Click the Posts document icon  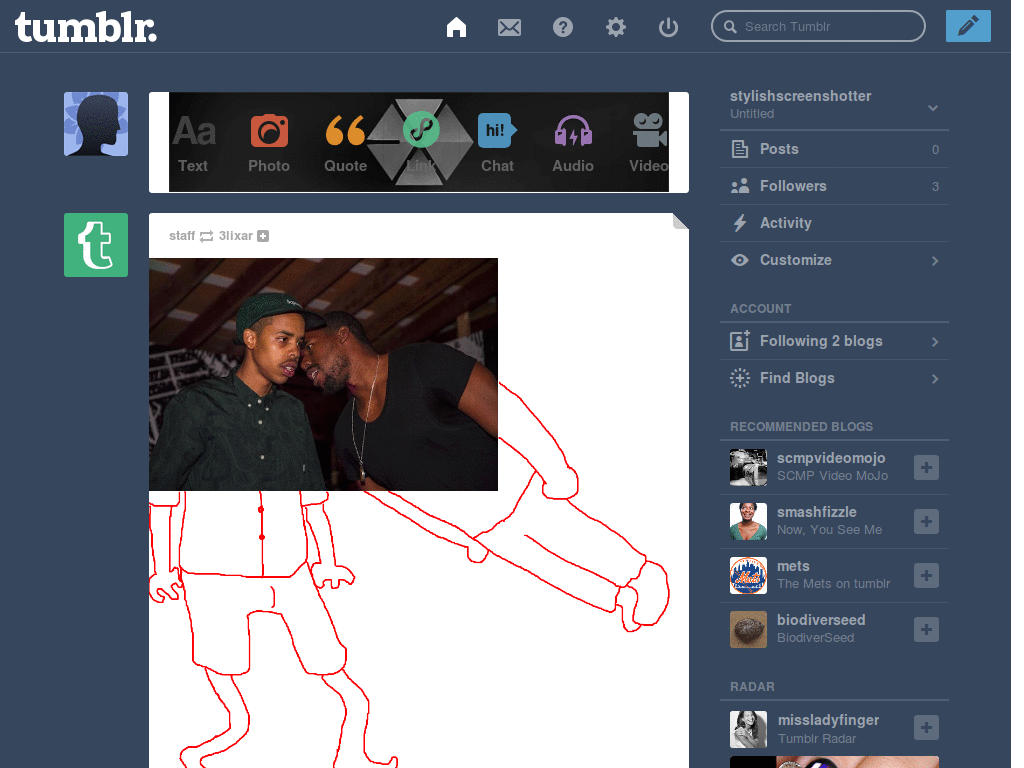click(x=740, y=149)
